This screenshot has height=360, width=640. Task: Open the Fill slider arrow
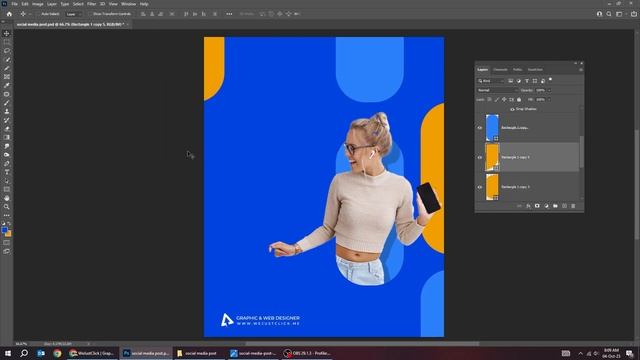tap(549, 100)
